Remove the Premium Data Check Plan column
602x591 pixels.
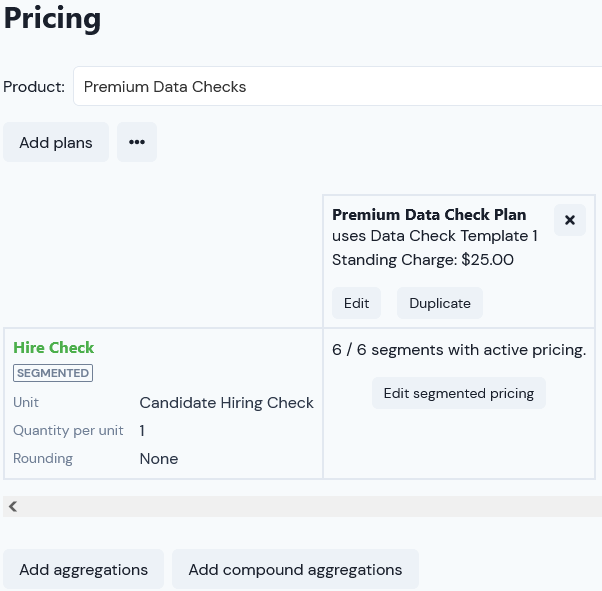coord(570,220)
